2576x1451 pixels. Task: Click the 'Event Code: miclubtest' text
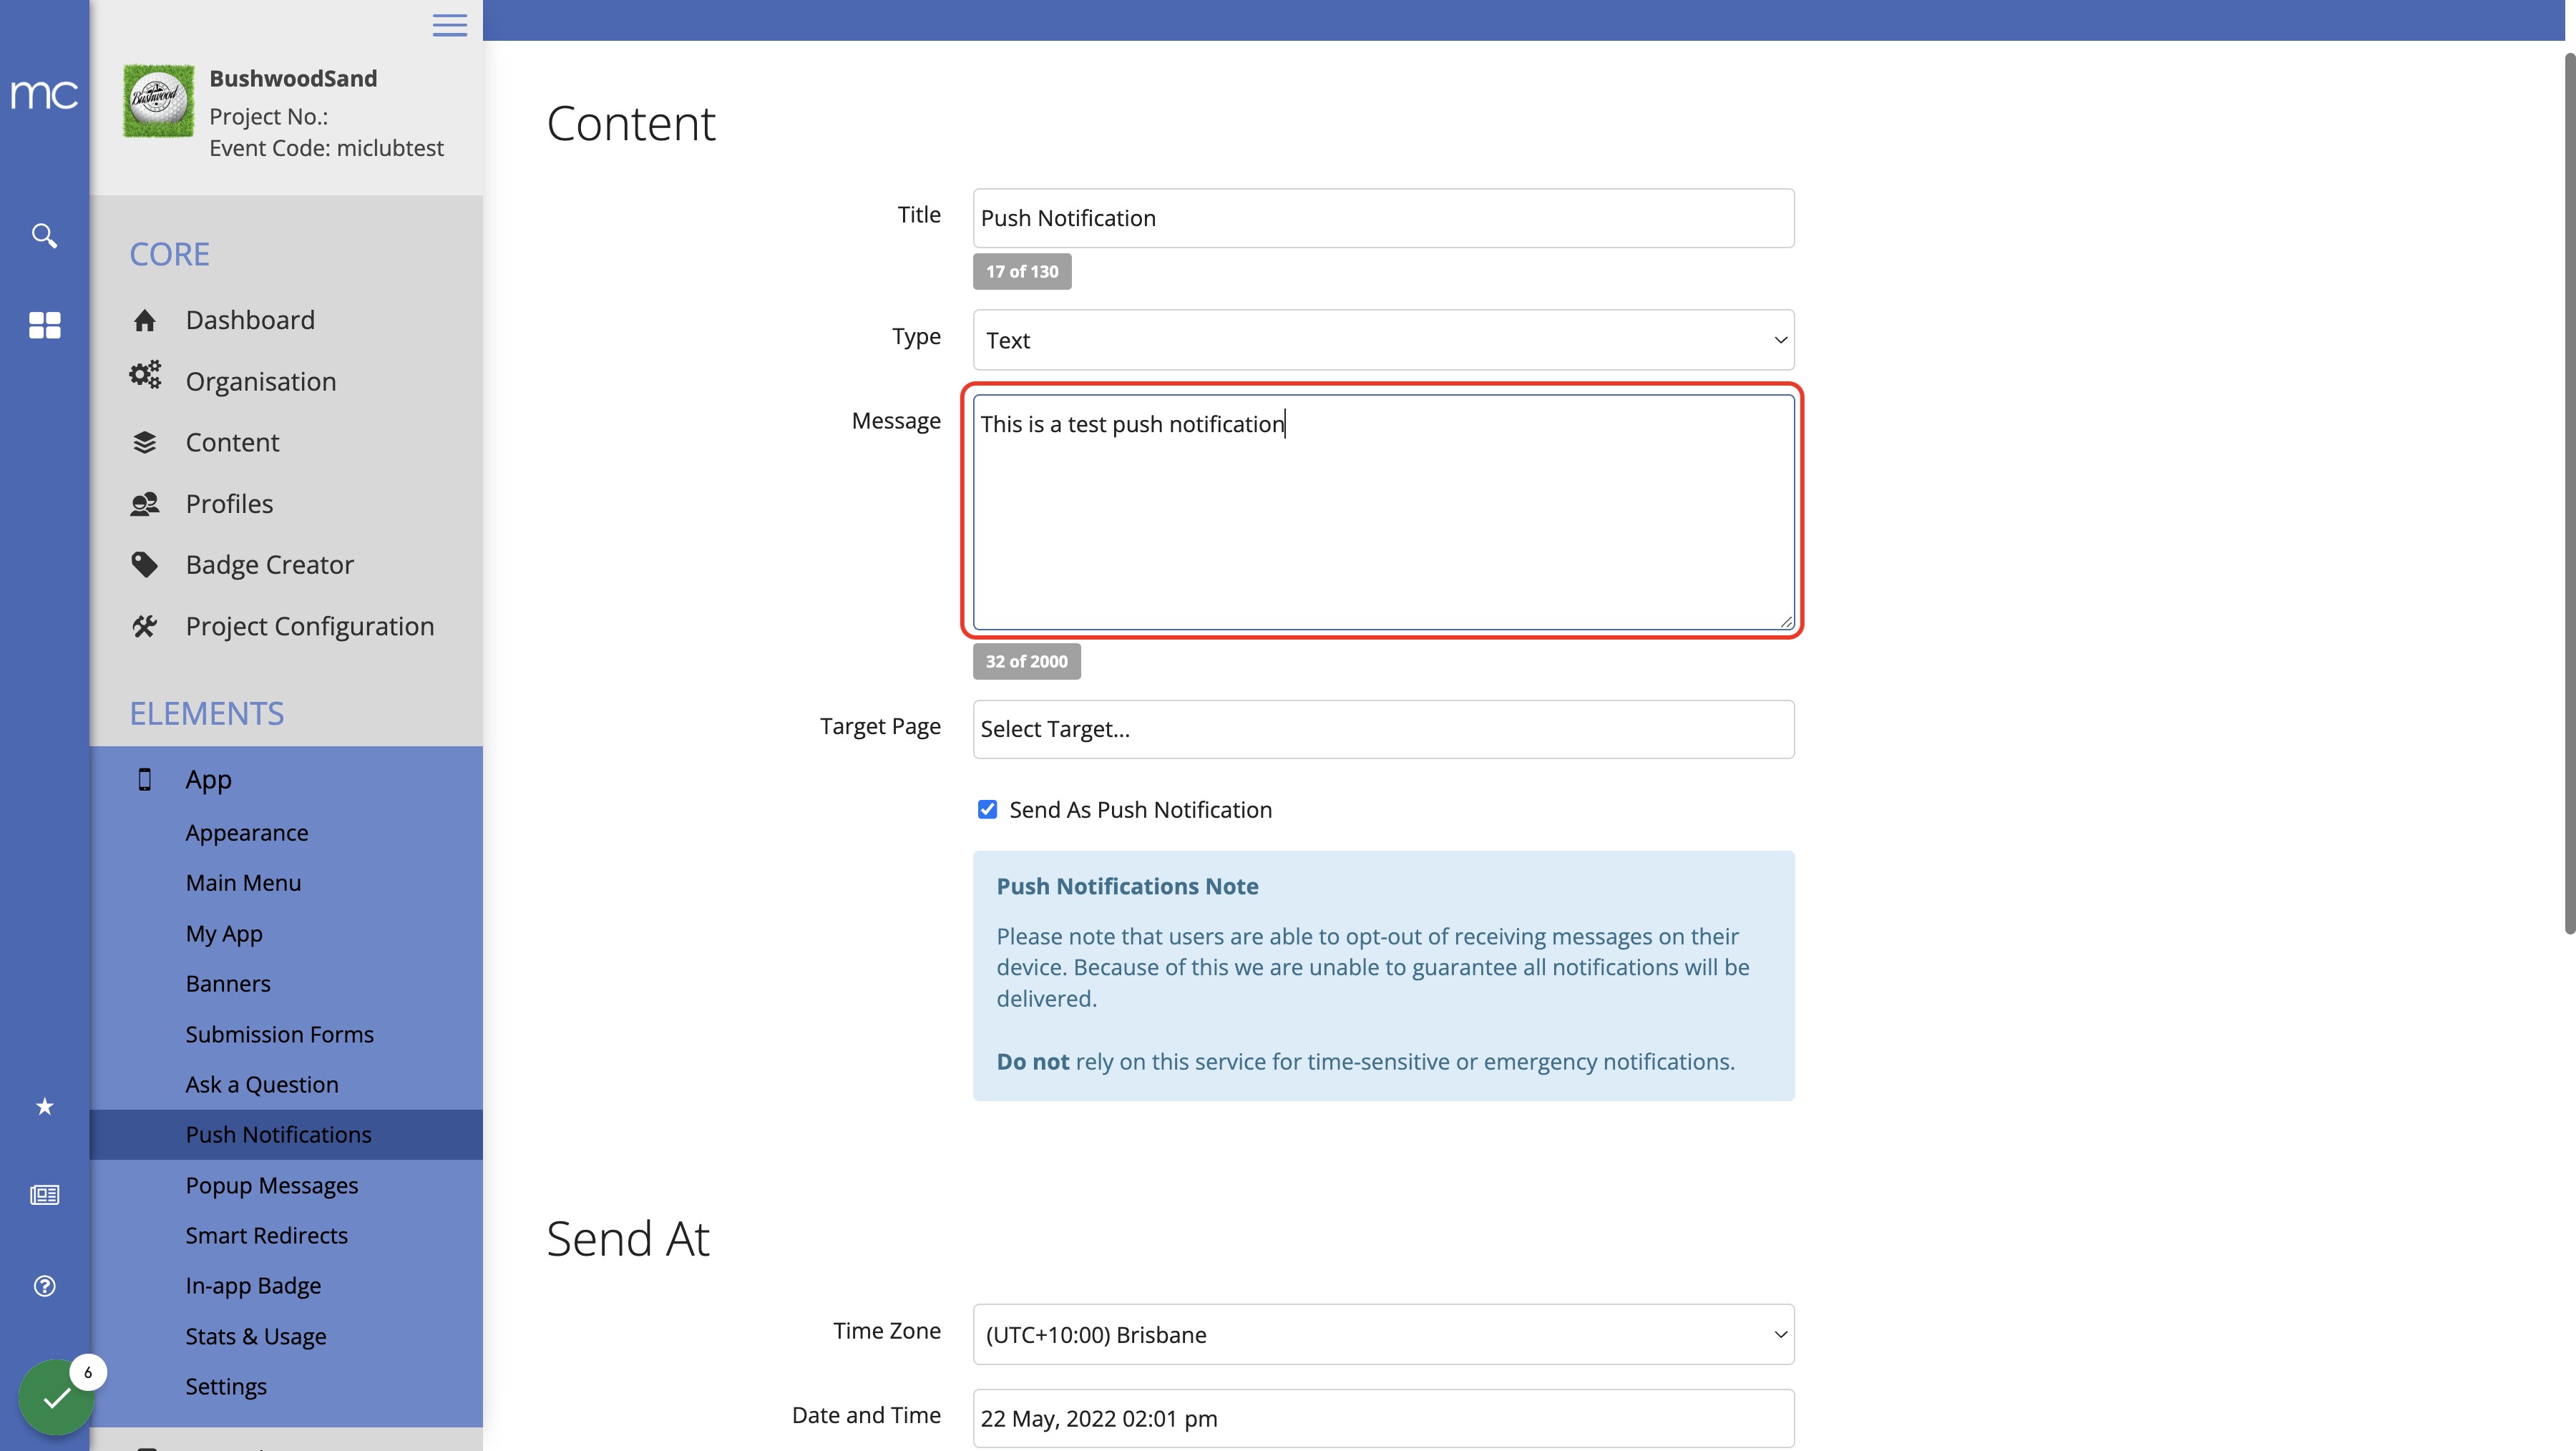click(x=326, y=148)
